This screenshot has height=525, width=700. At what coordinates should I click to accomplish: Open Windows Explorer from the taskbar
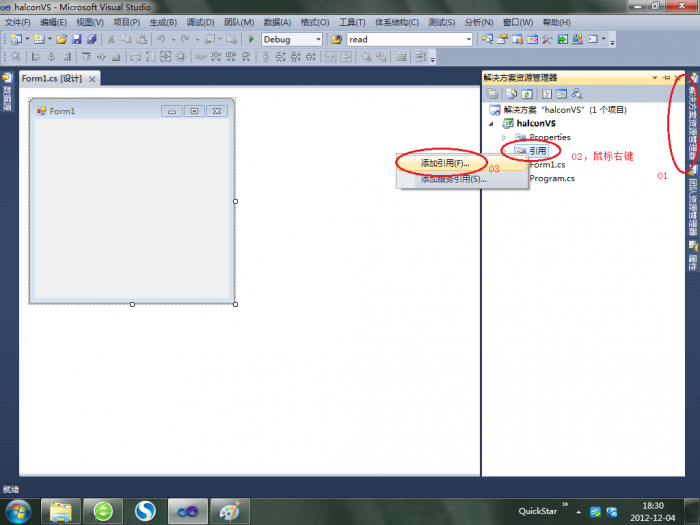point(61,512)
